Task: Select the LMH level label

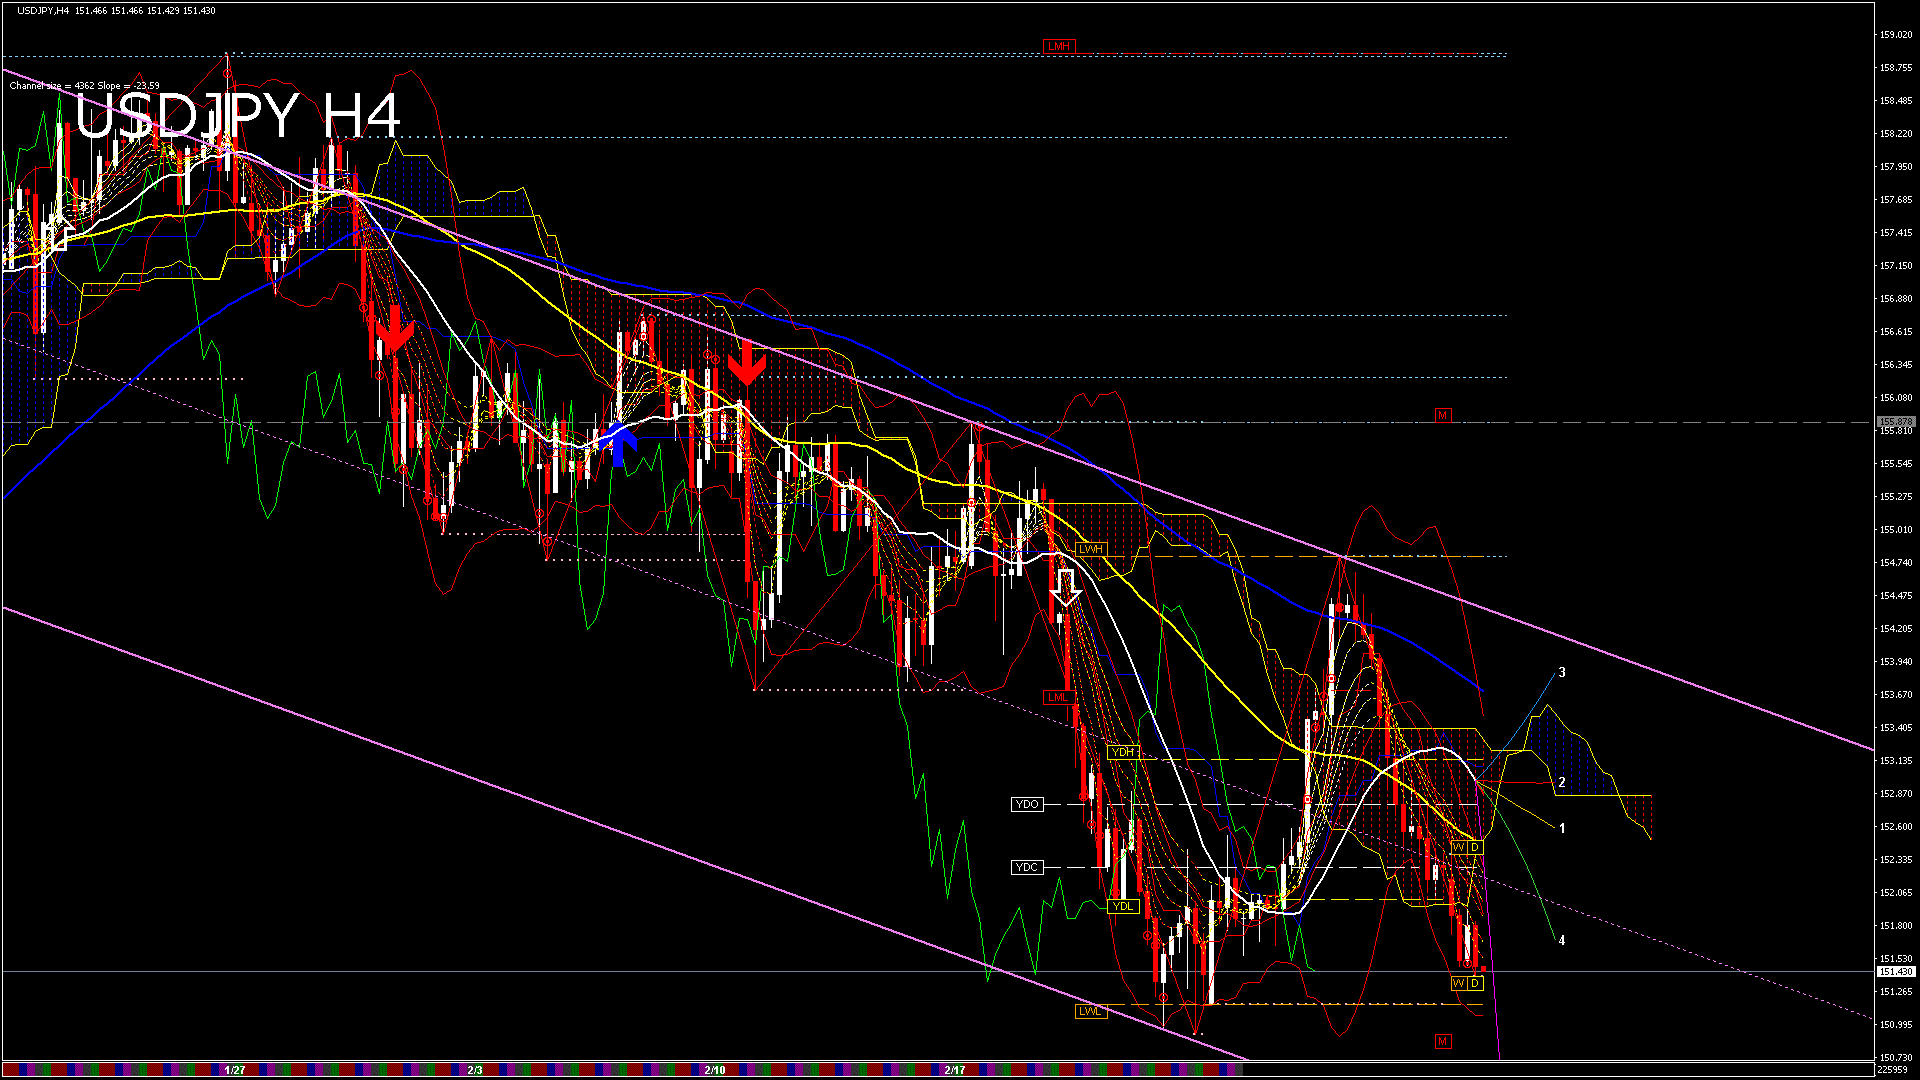Action: coord(1058,46)
